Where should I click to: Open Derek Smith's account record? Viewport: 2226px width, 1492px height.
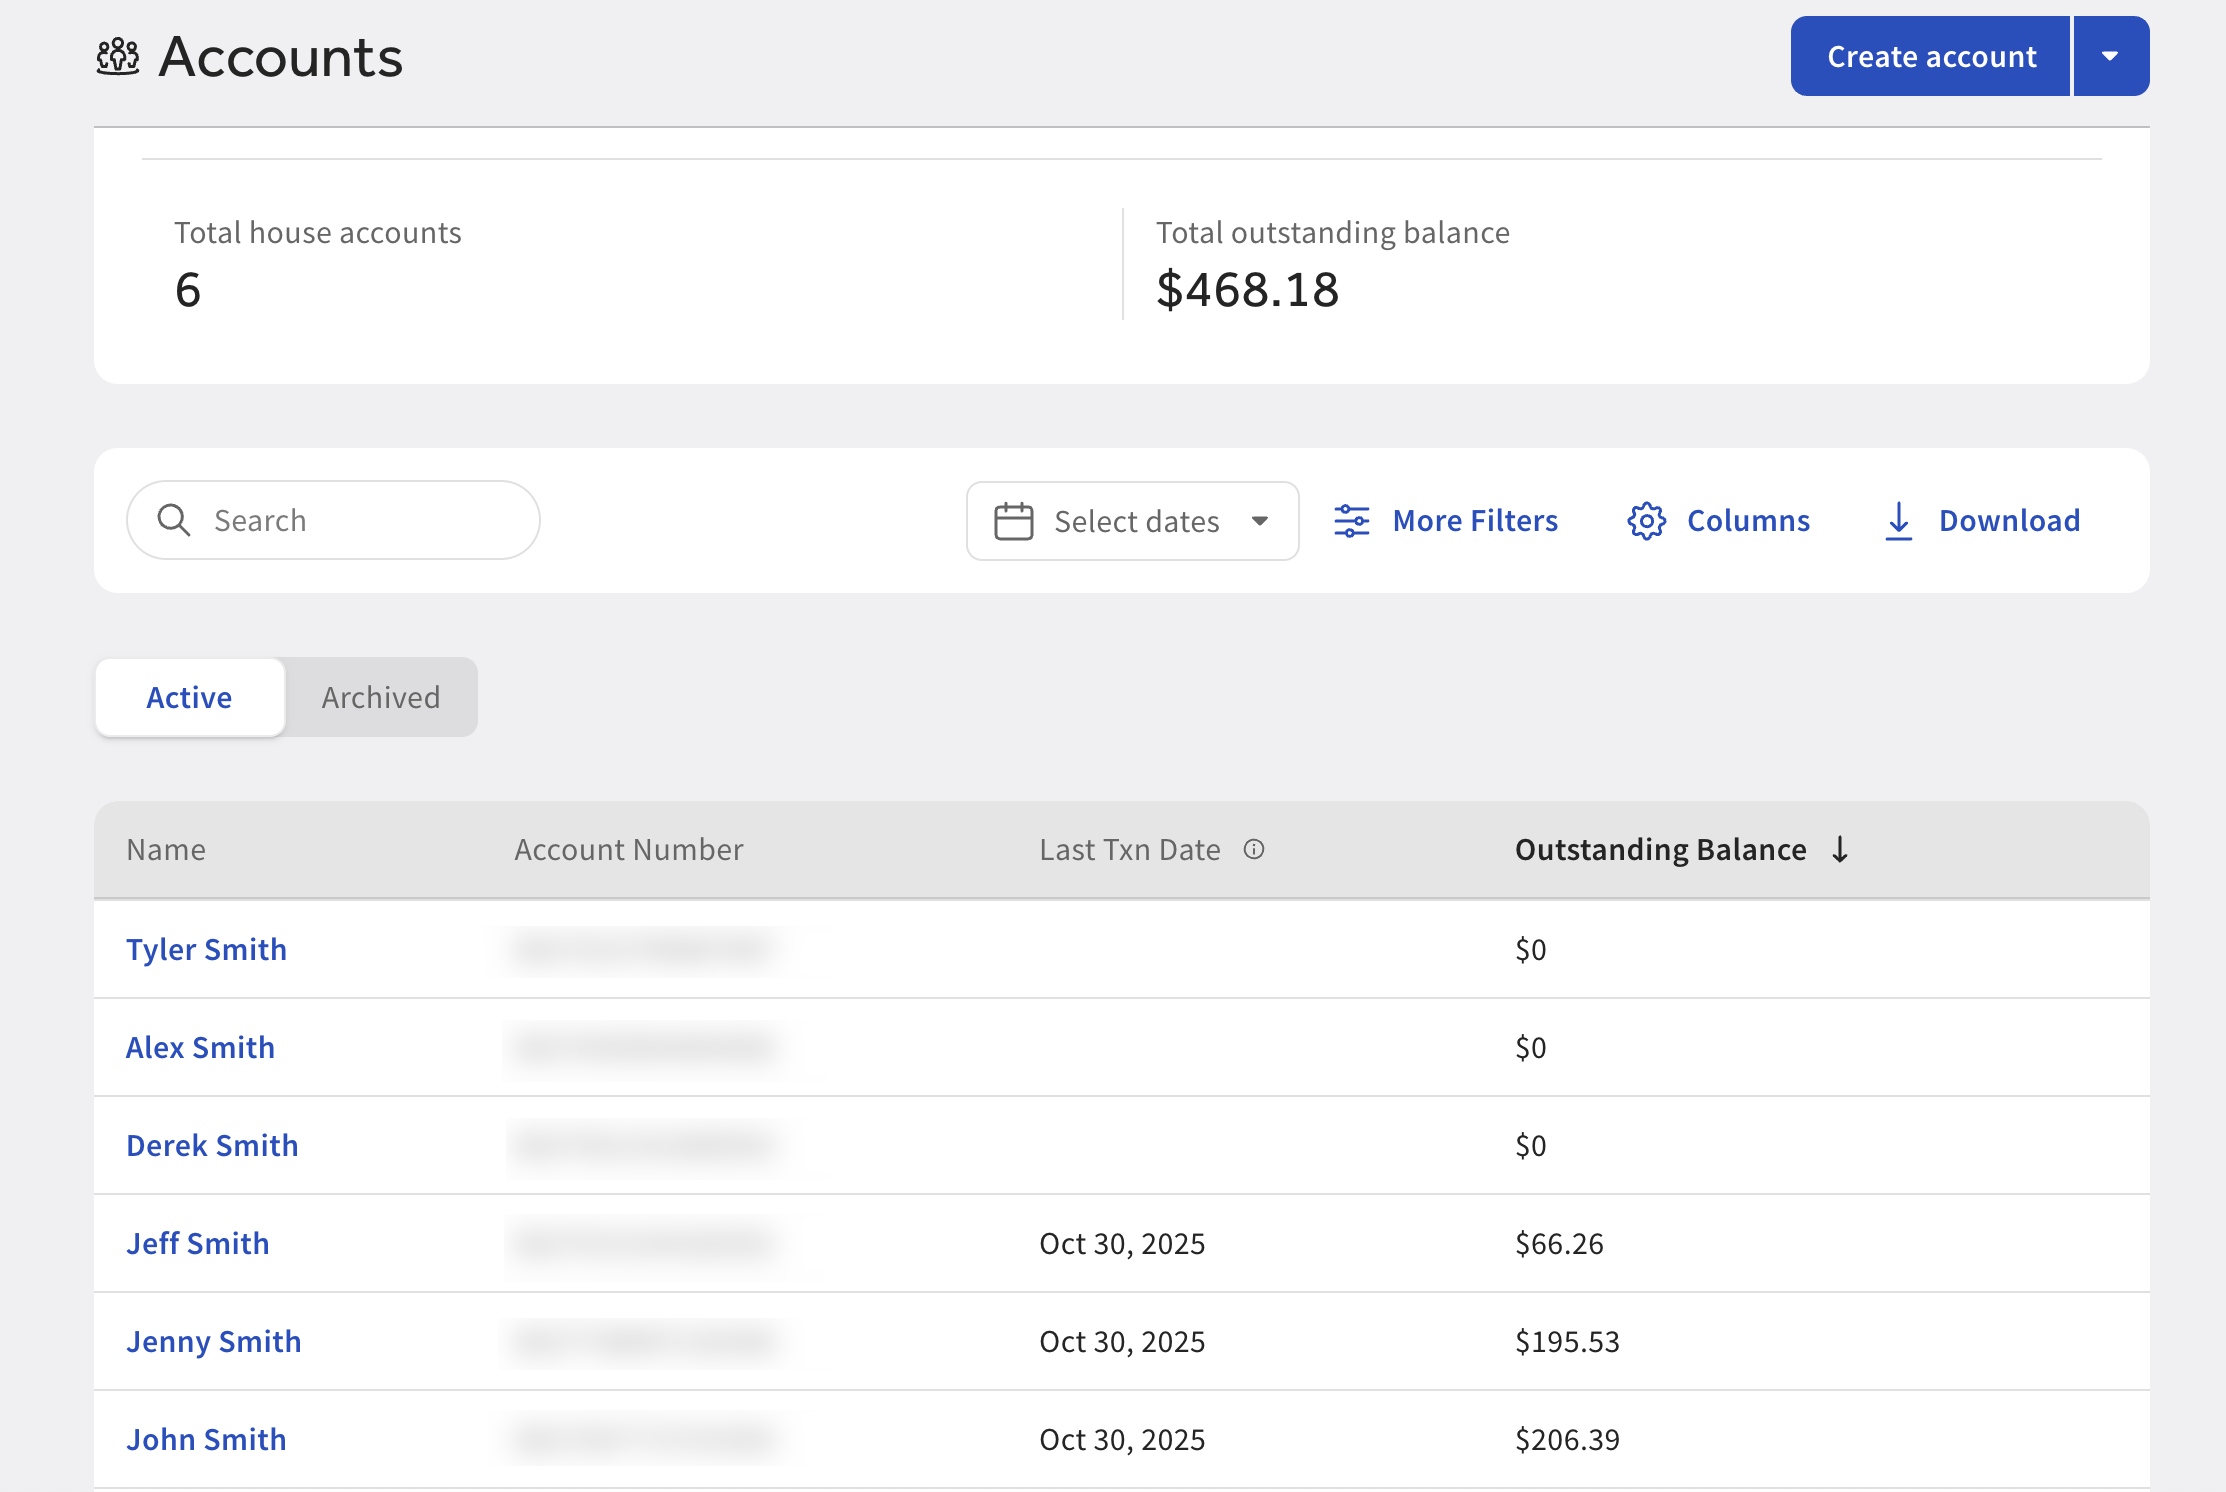[212, 1145]
